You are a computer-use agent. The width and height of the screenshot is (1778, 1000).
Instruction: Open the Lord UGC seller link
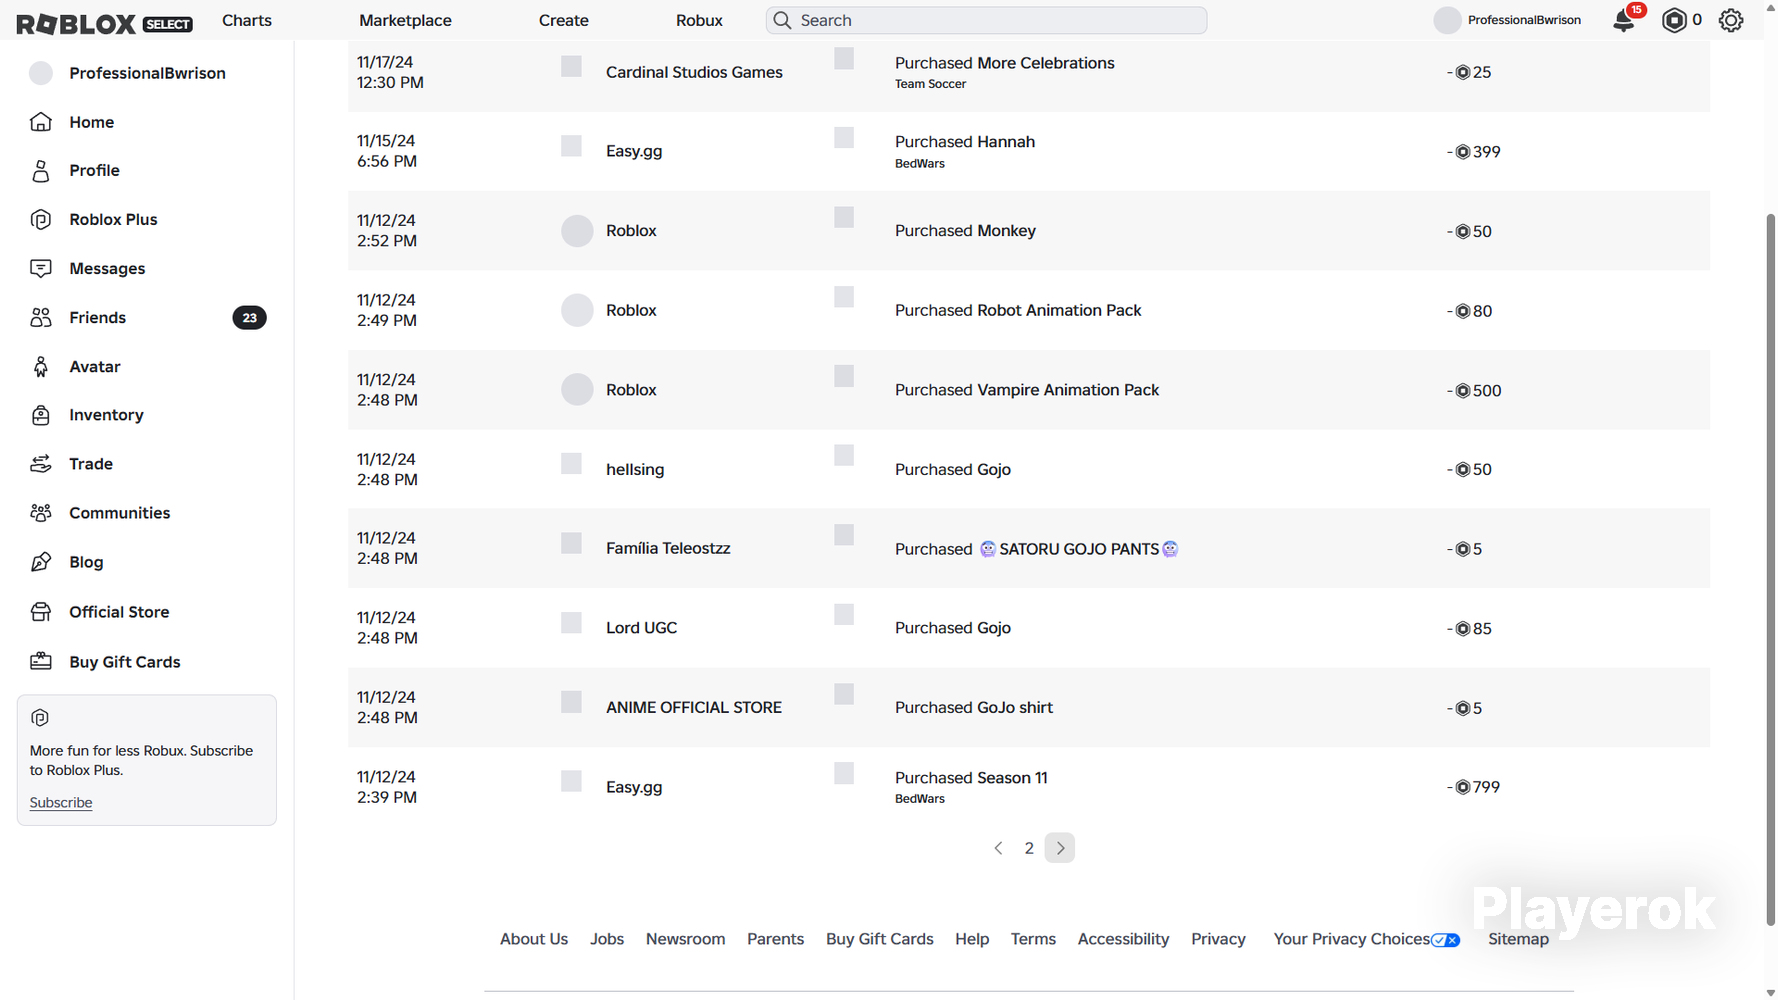coord(641,628)
